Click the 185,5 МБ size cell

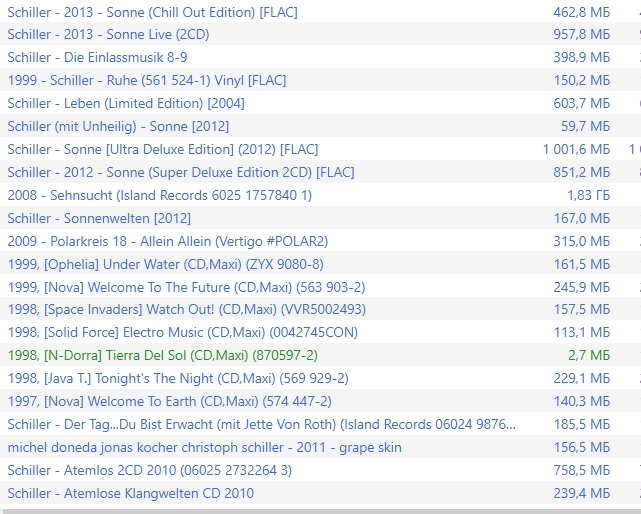pos(582,424)
